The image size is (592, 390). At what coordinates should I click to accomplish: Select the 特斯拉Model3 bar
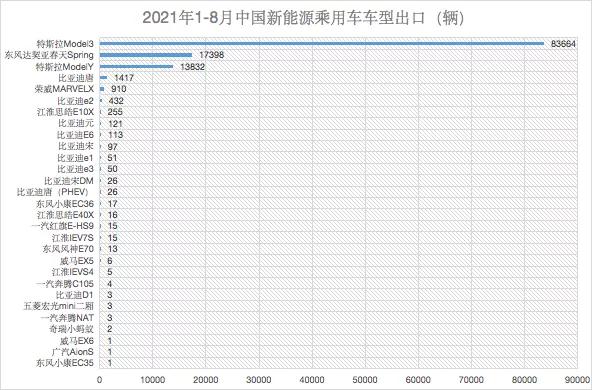tap(322, 44)
